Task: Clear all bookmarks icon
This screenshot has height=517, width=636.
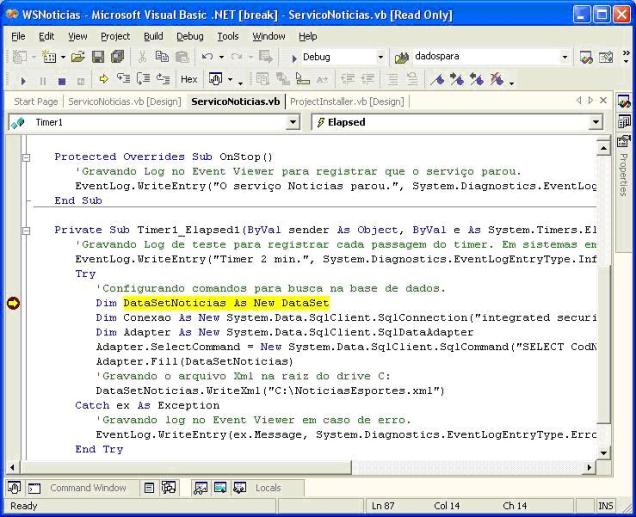Action: pyautogui.click(x=496, y=79)
